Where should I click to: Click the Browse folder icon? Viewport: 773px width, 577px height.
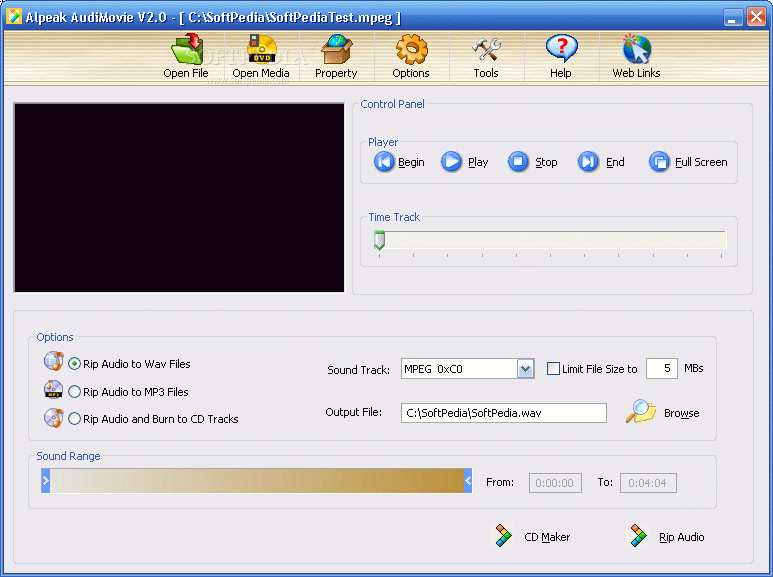(x=640, y=412)
